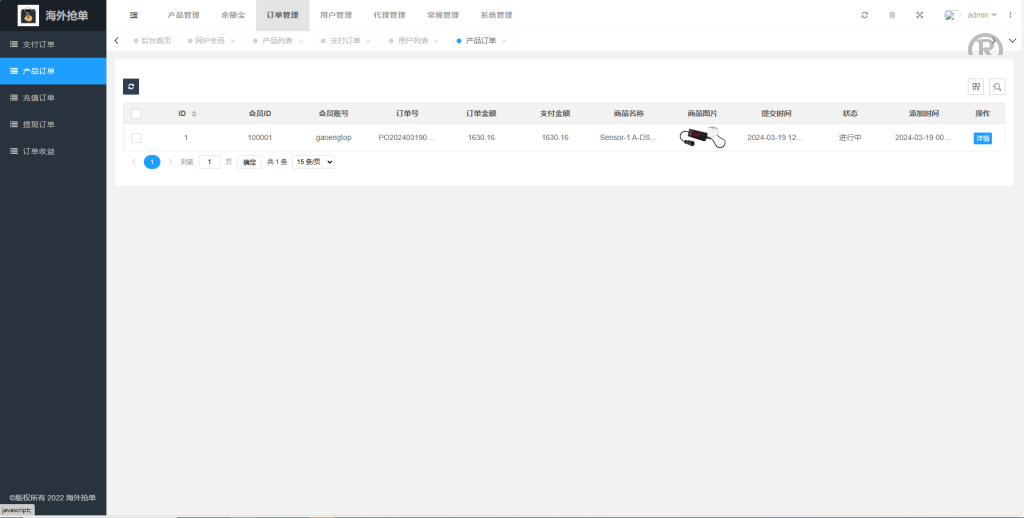Click the blue 详情 button in the row
Image resolution: width=1024 pixels, height=518 pixels.
[982, 138]
